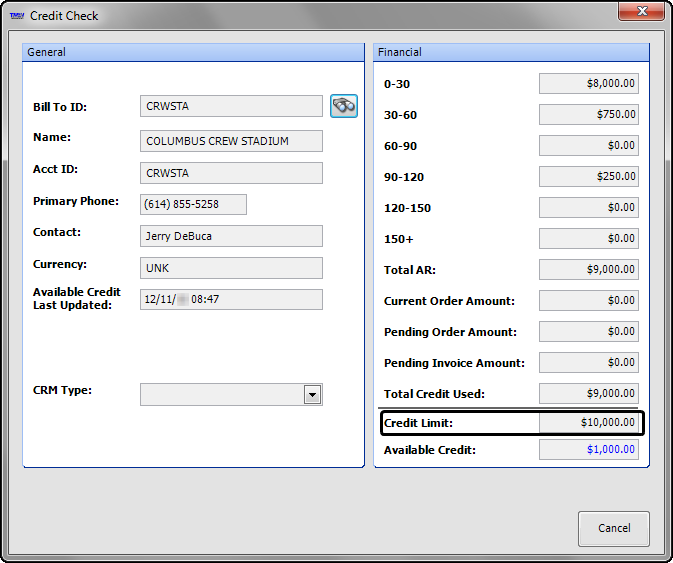Click the 90-120 amount field
The height and width of the screenshot is (563, 673).
pos(588,177)
